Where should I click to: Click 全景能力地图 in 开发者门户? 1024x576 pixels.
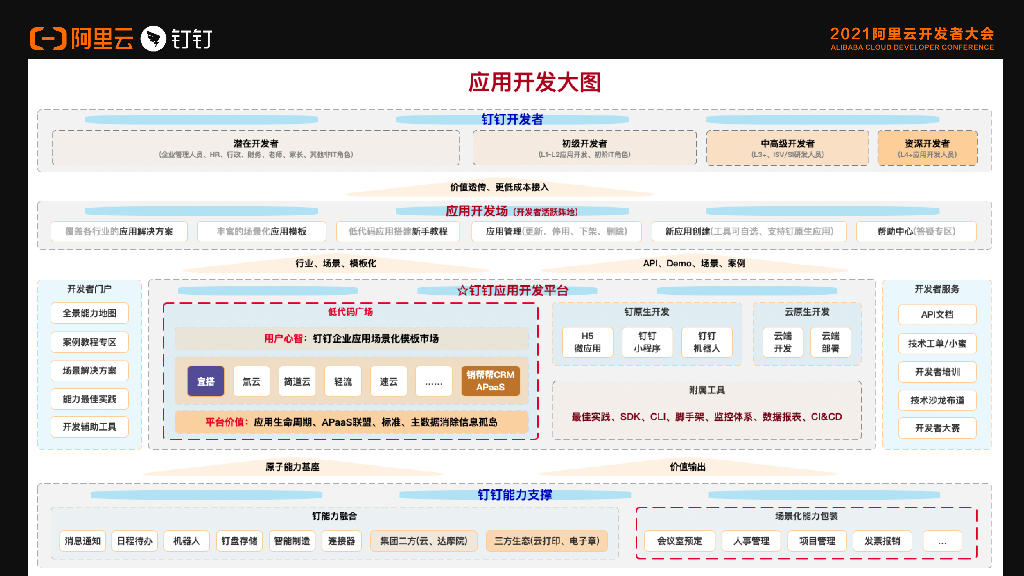pos(89,313)
